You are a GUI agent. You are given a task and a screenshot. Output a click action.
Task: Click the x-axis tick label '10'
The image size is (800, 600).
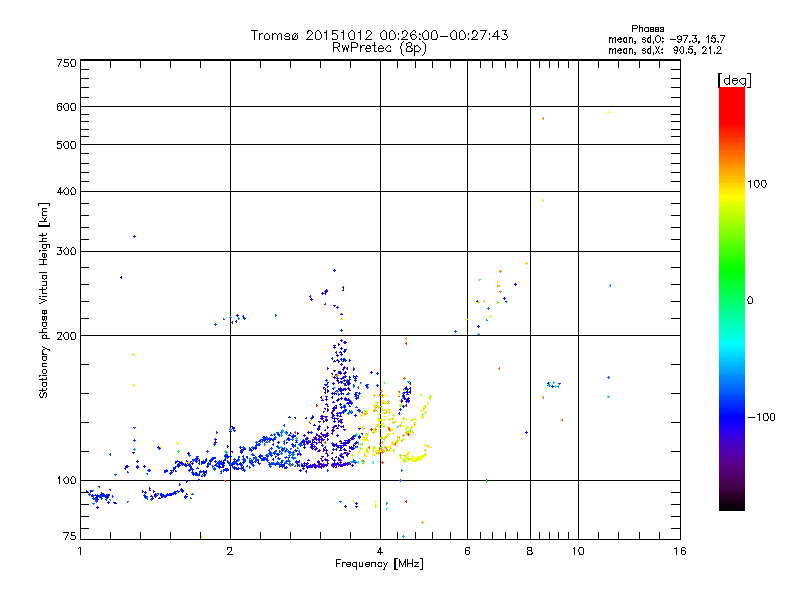tap(578, 551)
